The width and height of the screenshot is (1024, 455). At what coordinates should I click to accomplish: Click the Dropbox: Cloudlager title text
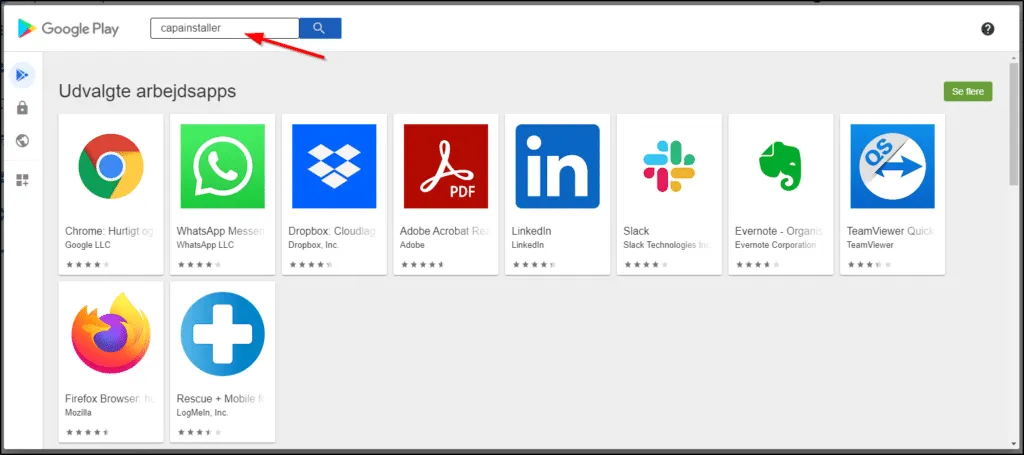click(333, 232)
